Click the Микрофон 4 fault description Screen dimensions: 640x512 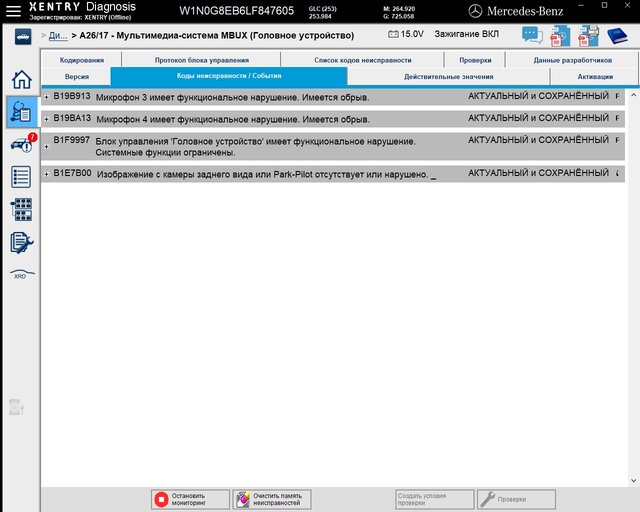coord(233,120)
